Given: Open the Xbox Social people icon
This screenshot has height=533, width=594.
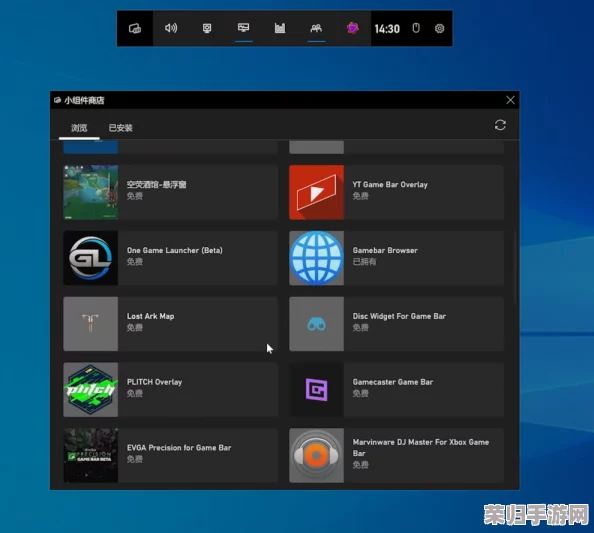Looking at the screenshot, I should [x=316, y=28].
